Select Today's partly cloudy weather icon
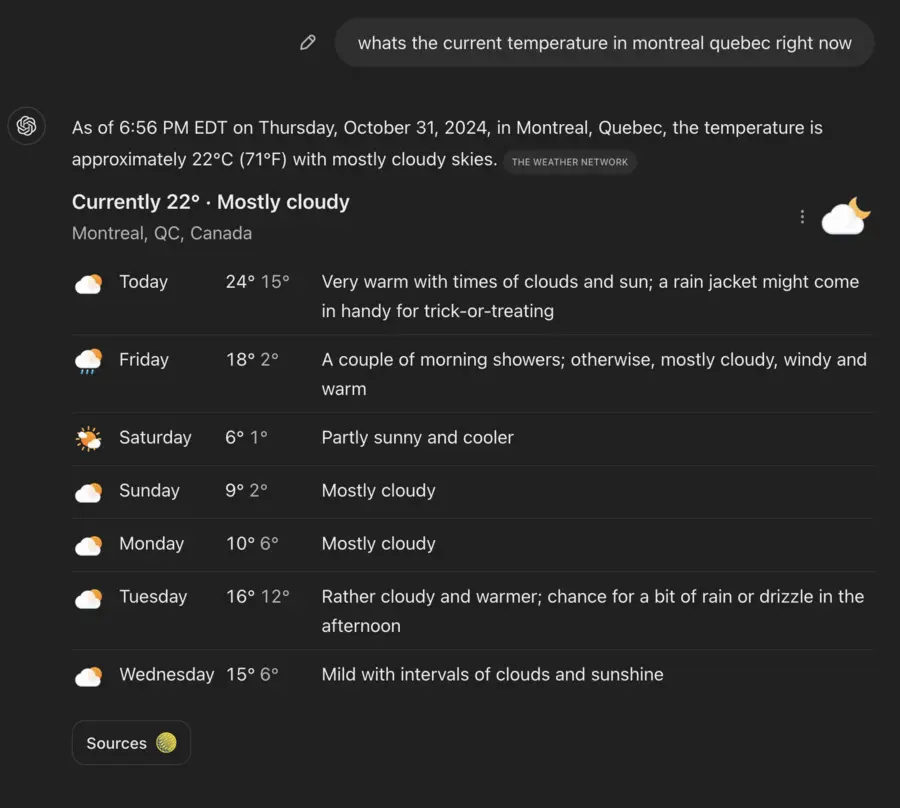This screenshot has height=808, width=900. tap(88, 283)
